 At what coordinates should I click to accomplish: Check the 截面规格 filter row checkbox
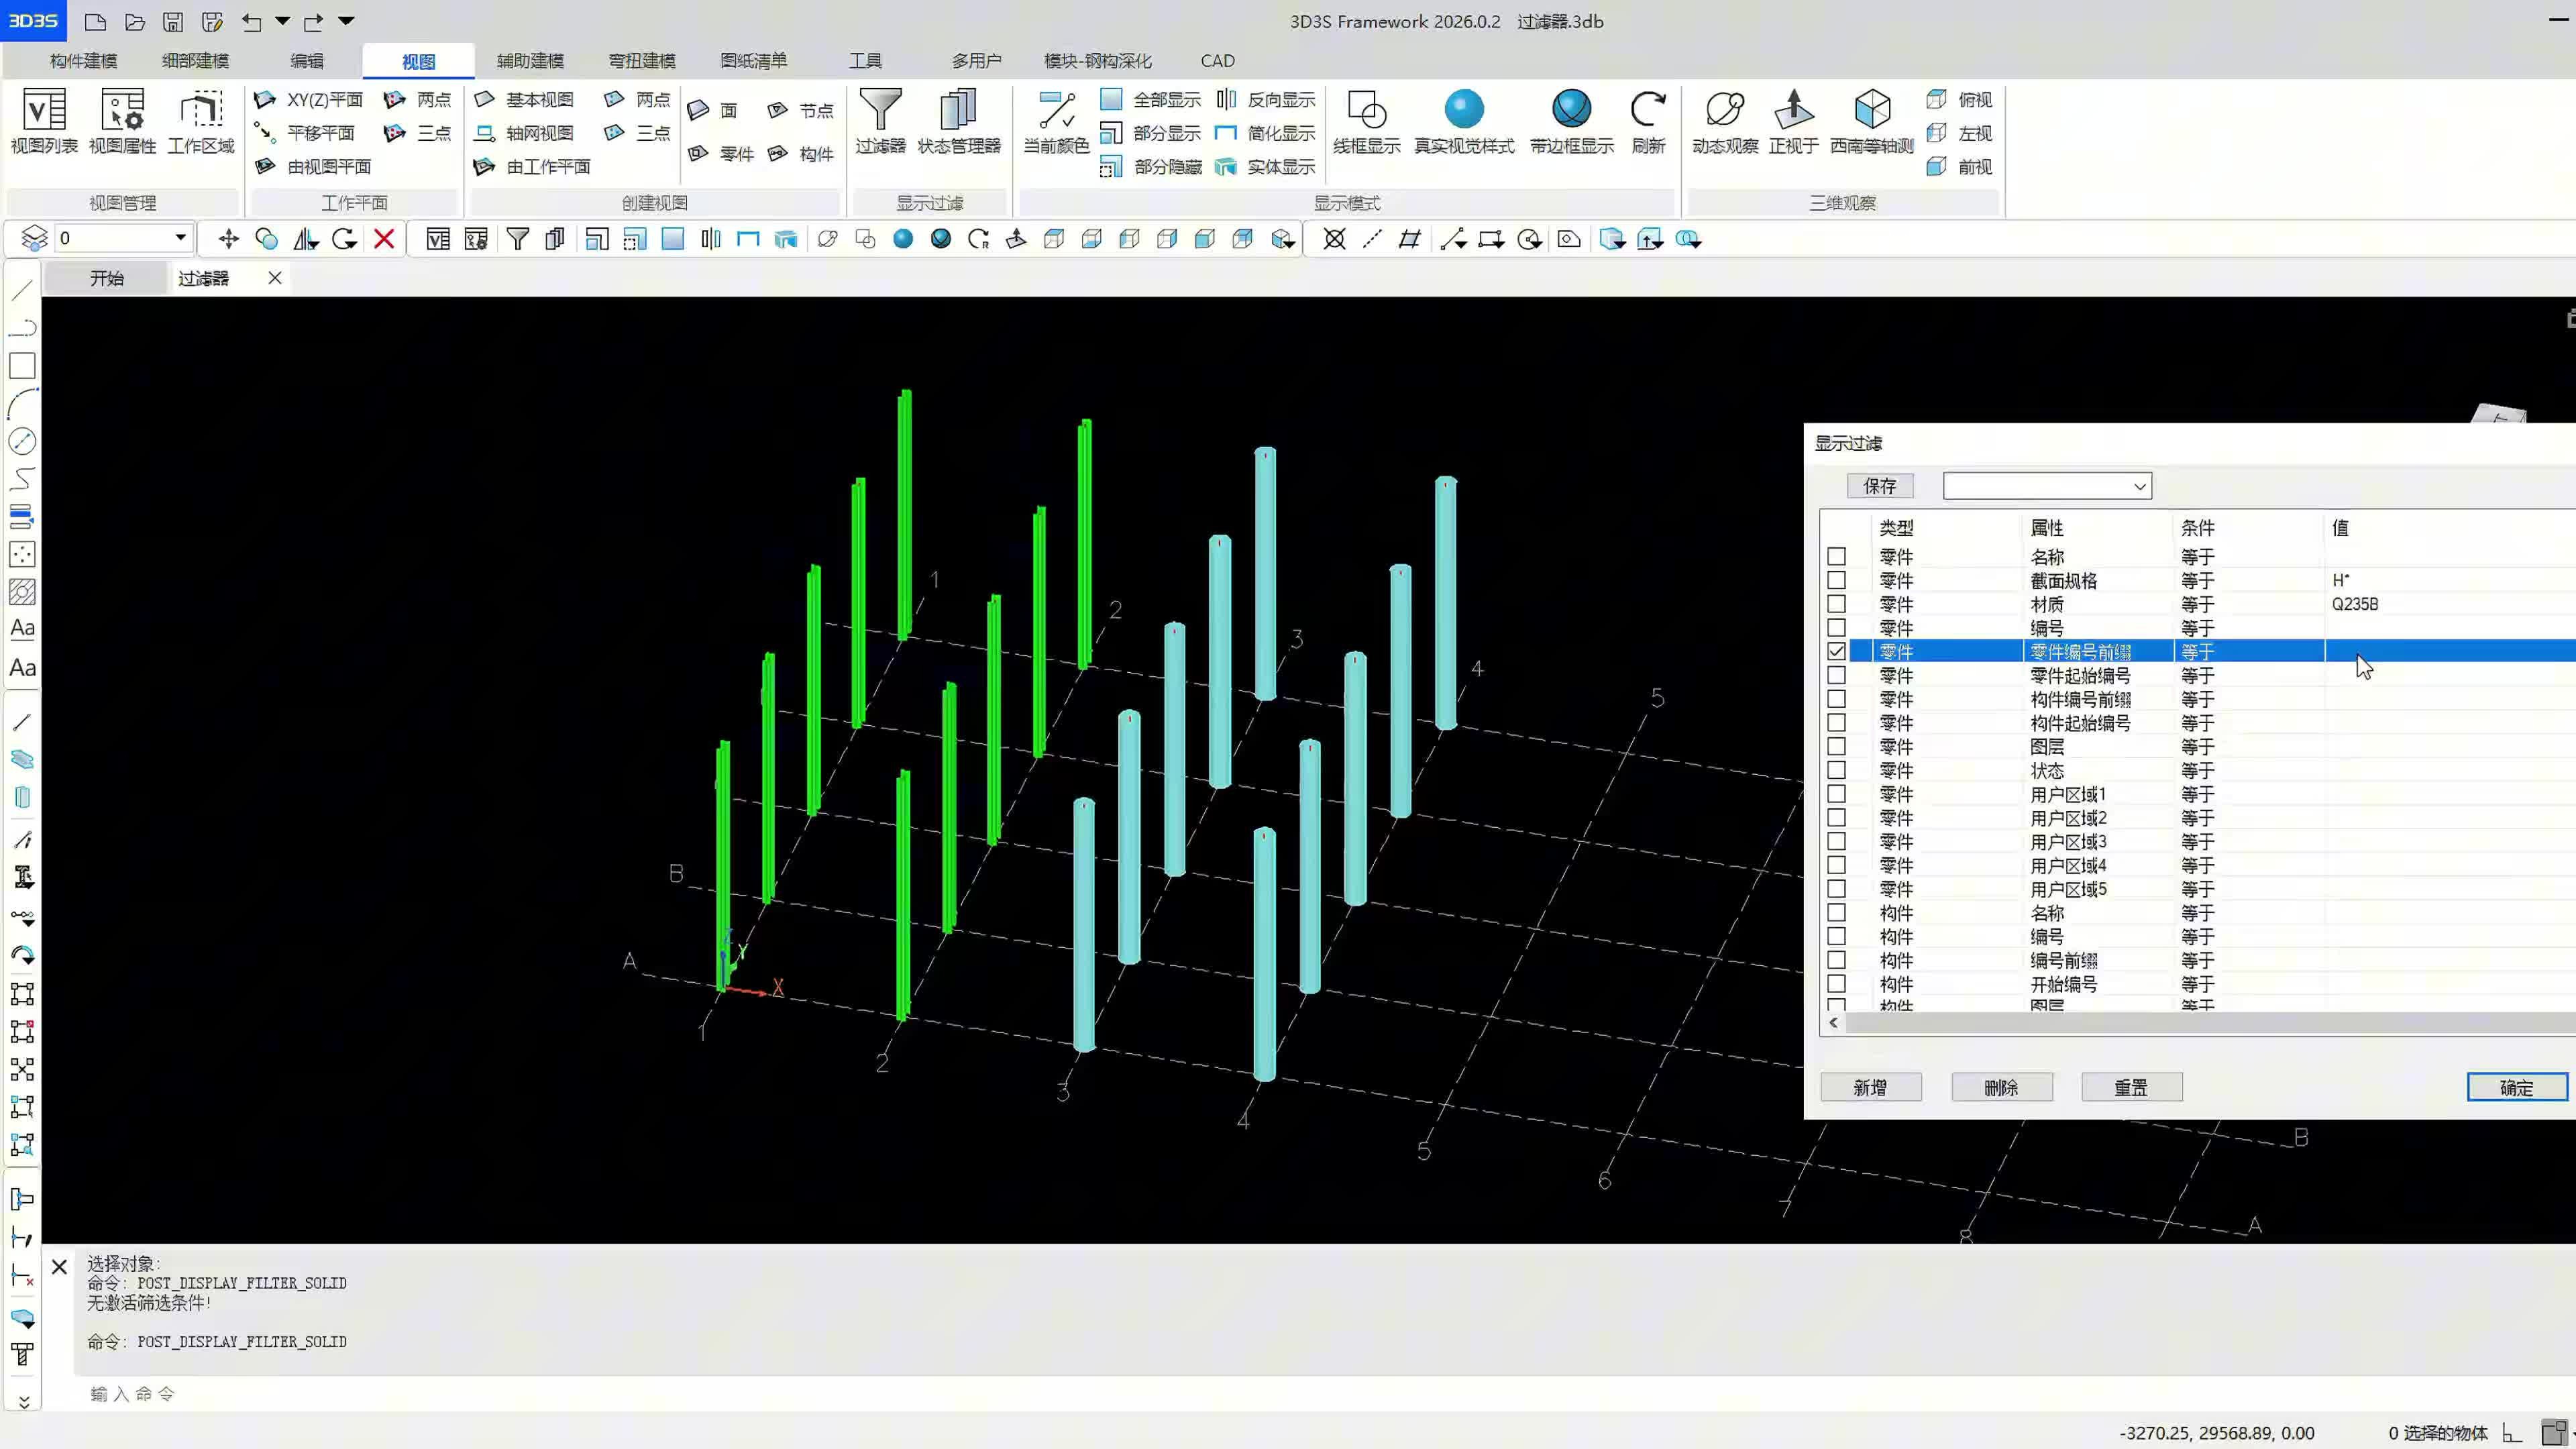click(1836, 580)
